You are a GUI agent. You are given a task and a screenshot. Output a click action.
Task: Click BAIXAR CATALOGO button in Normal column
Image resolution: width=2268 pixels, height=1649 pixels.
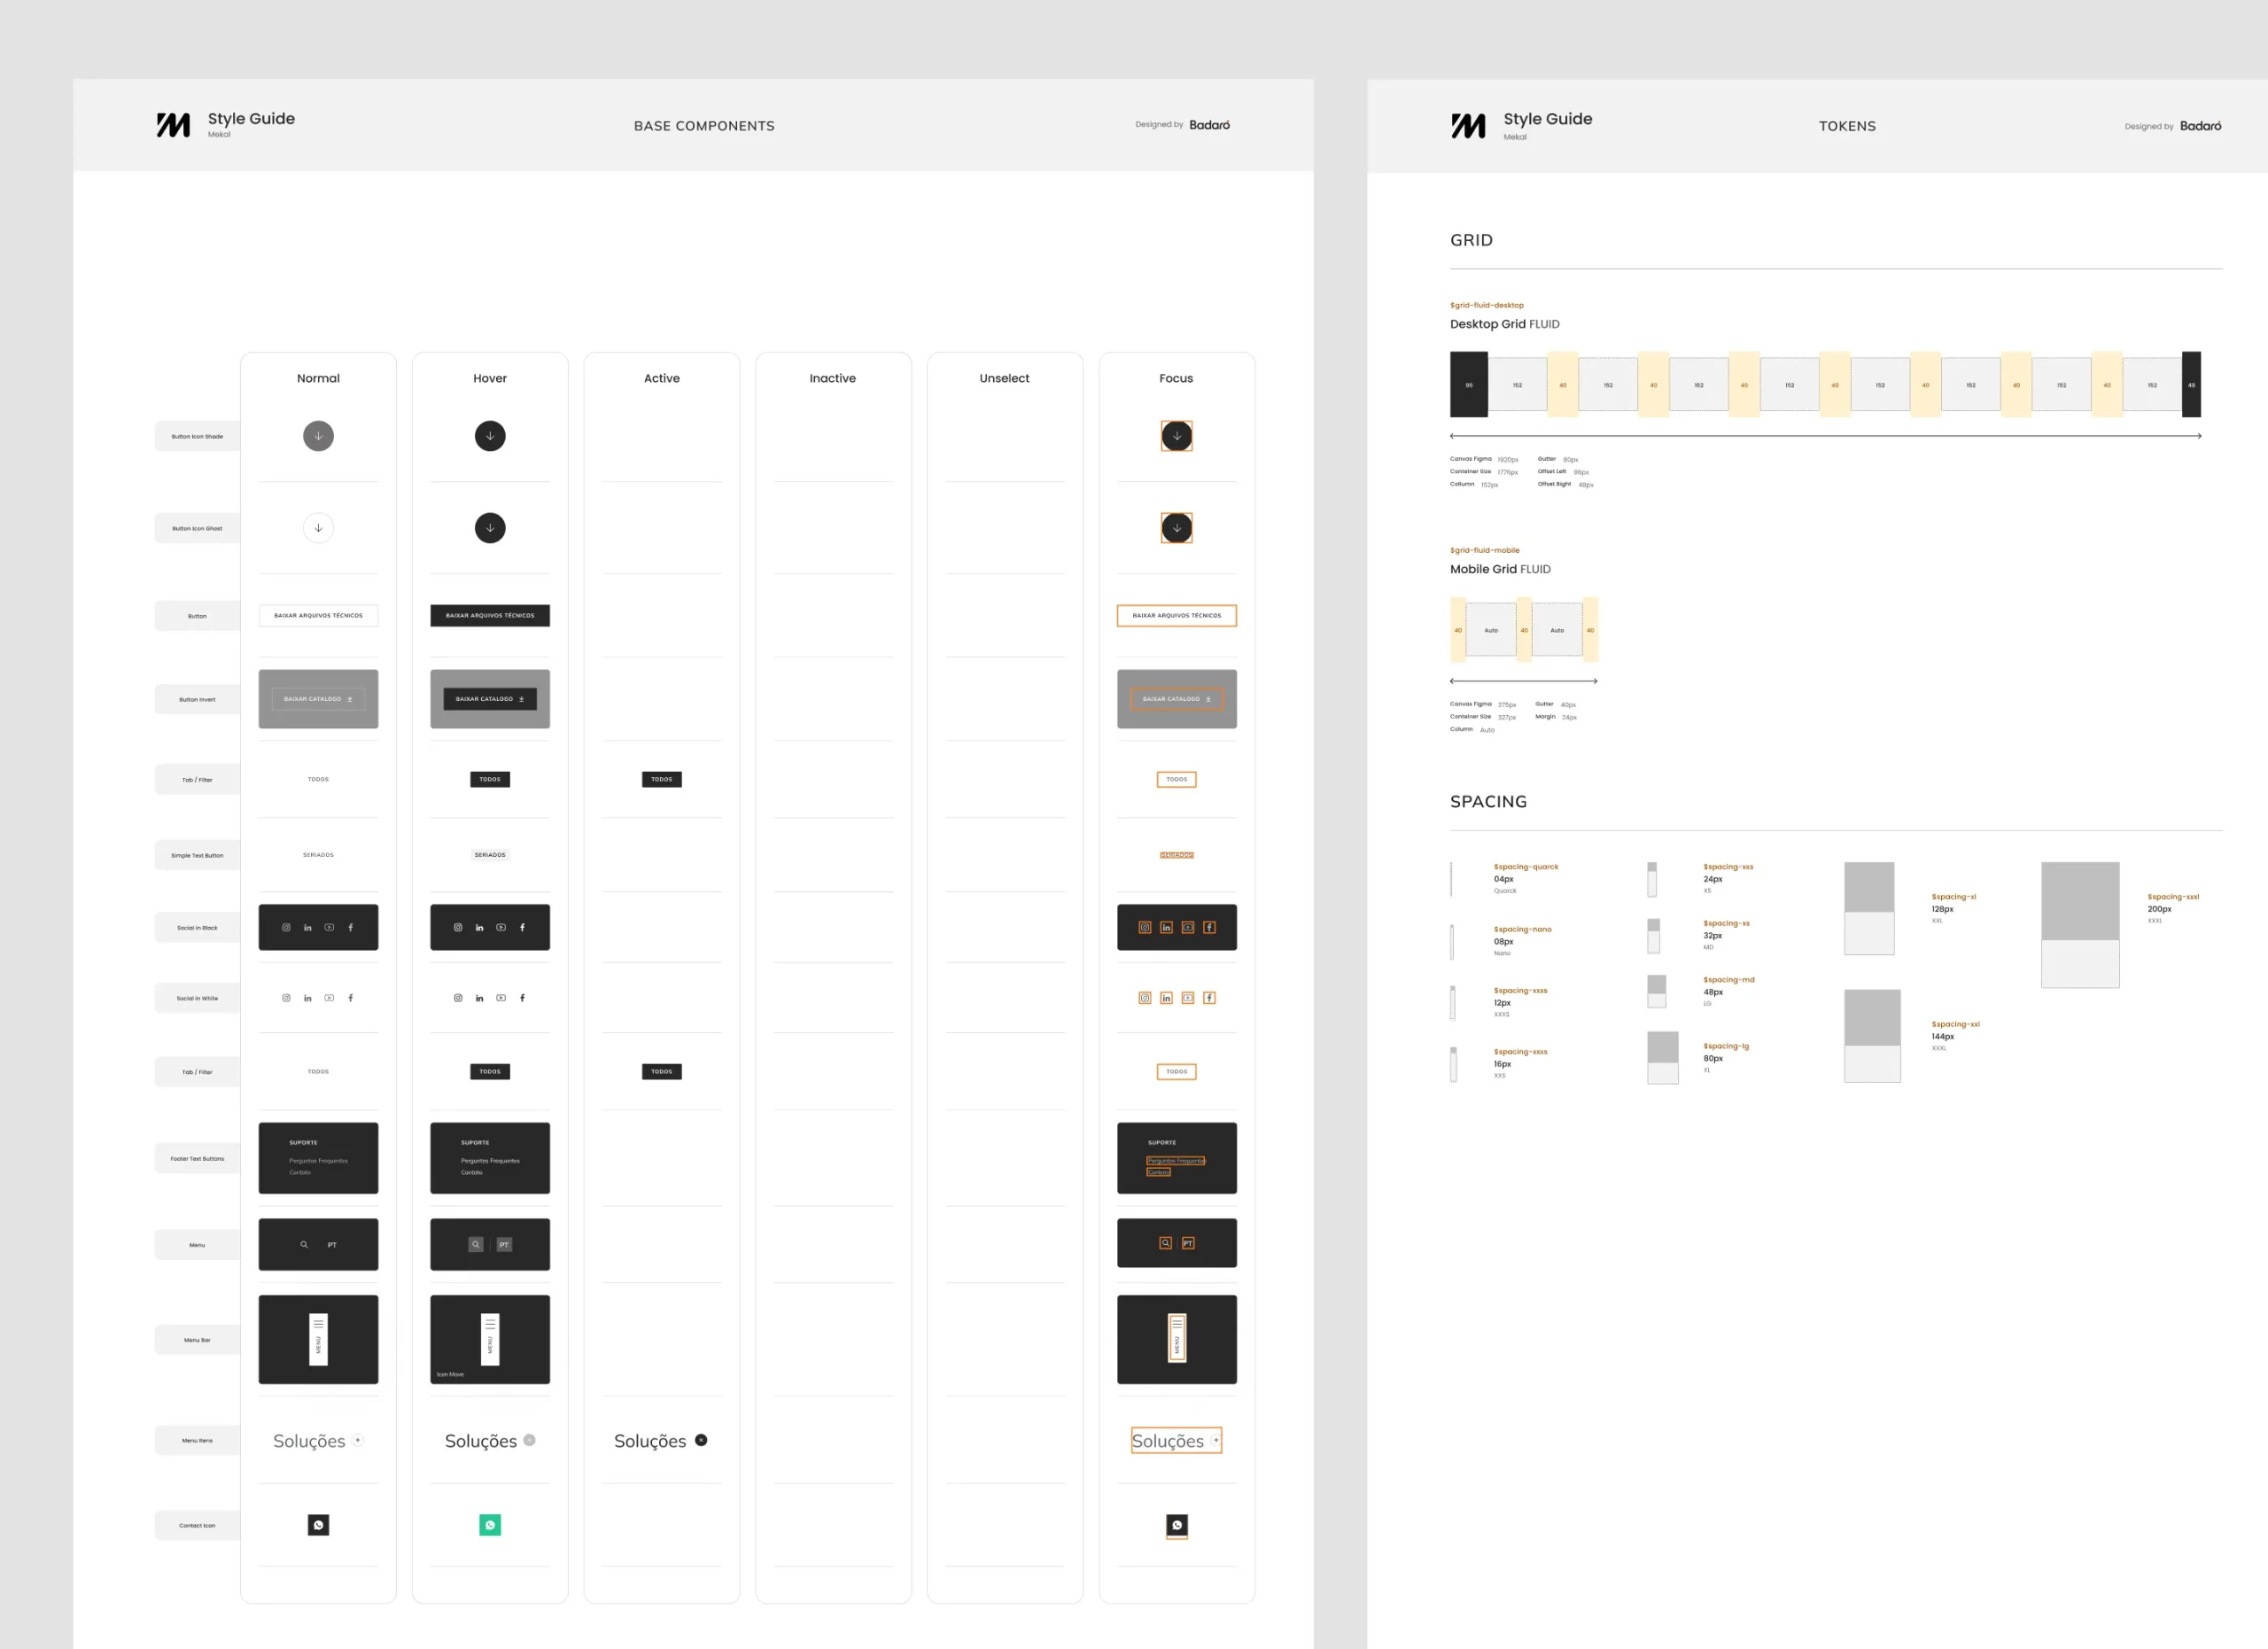click(318, 699)
